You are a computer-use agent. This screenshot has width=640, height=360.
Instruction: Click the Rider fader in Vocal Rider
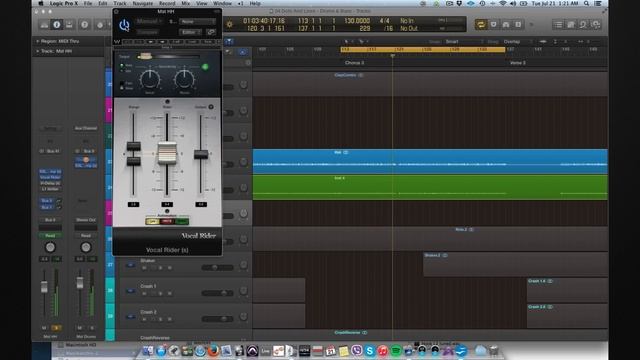click(167, 153)
